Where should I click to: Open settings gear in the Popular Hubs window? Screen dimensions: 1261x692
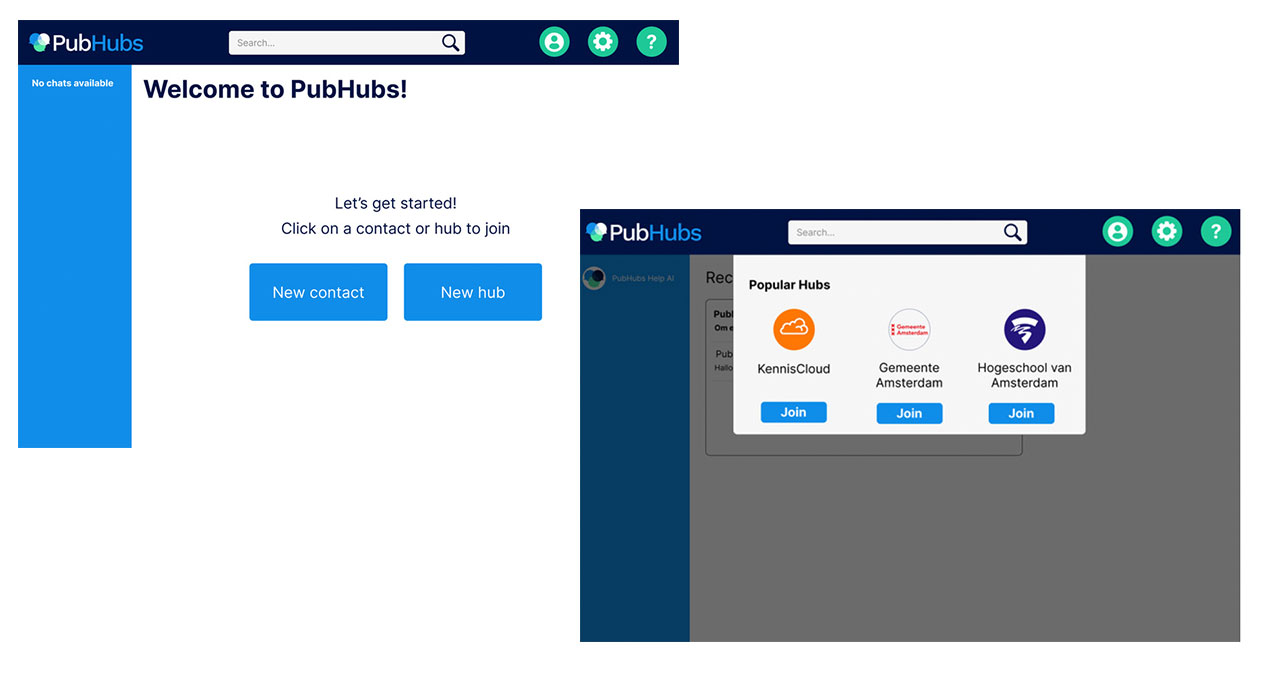[x=1167, y=232]
